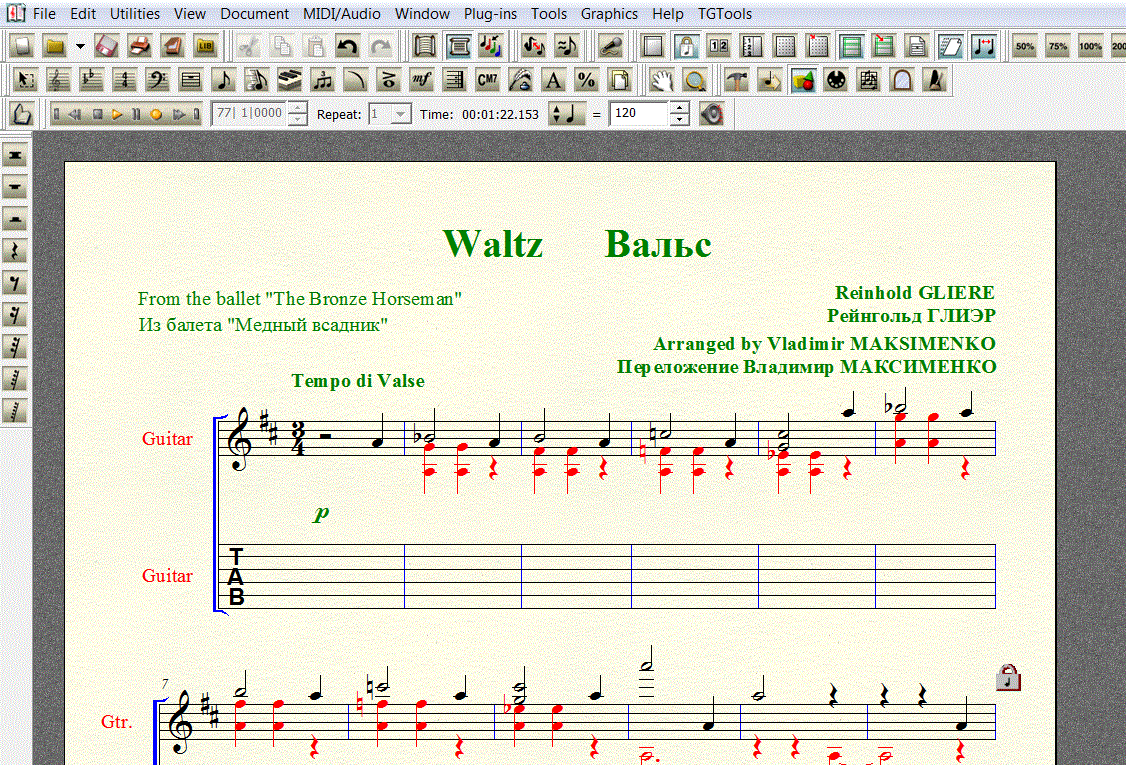
Task: Select the Text A tool
Action: click(x=554, y=80)
